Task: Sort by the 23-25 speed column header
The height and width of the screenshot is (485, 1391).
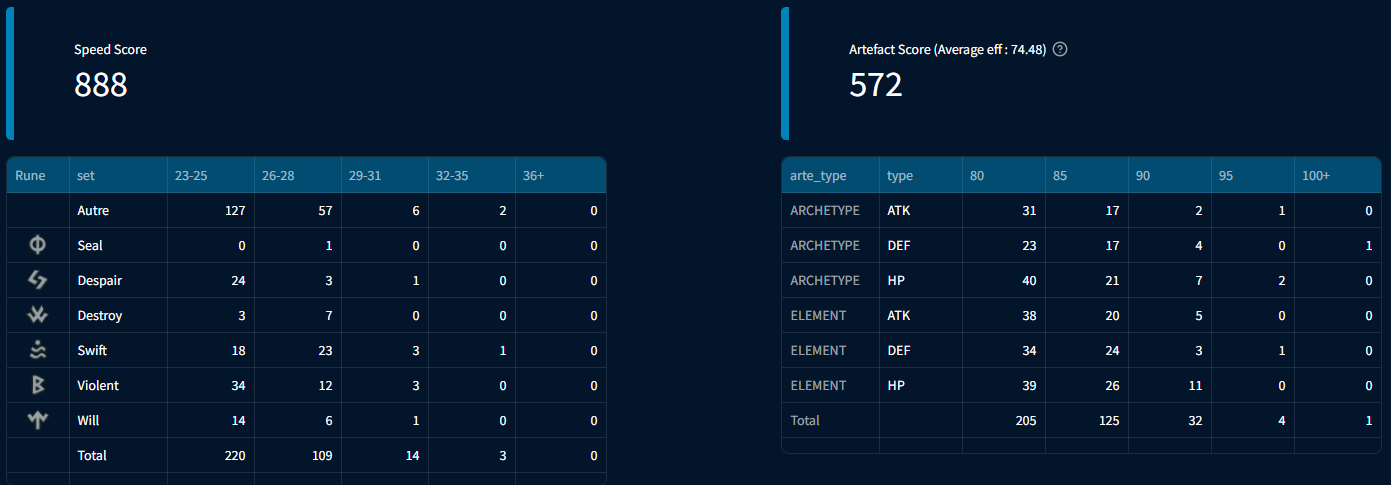Action: 191,175
